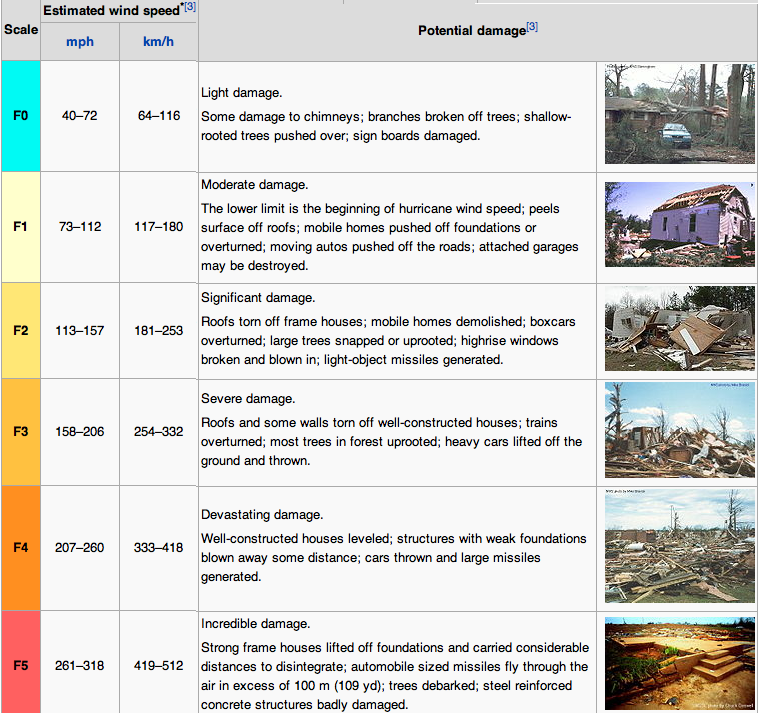758x713 pixels.
Task: Open the km/h link in header
Action: click(x=158, y=42)
